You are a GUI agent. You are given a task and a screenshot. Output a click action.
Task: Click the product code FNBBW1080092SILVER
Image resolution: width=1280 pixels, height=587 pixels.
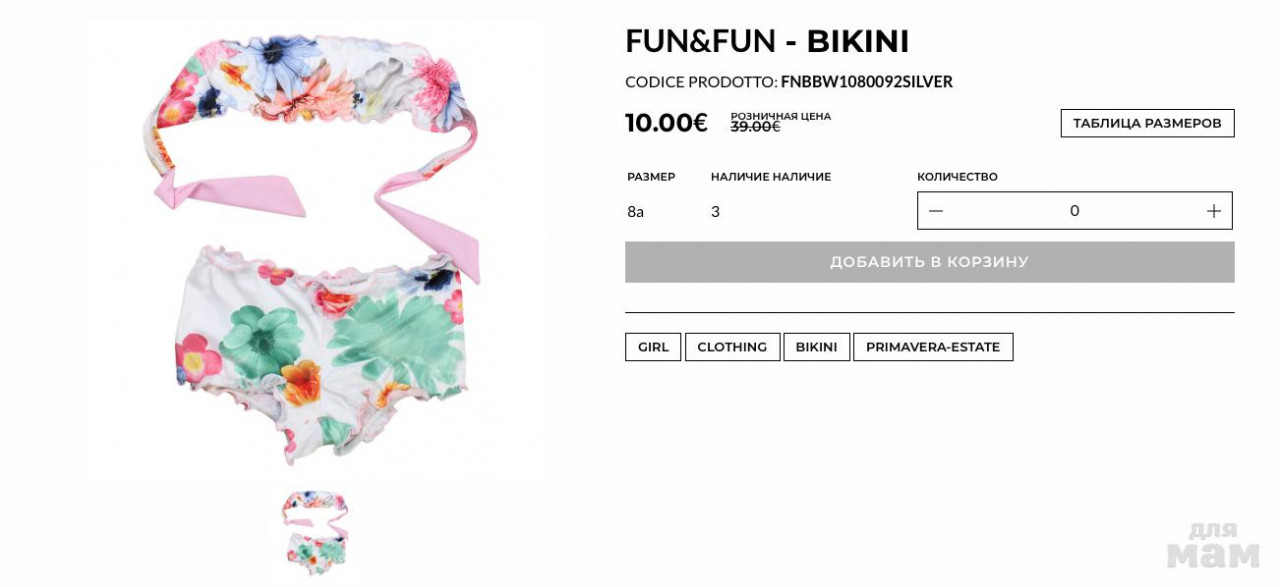866,82
